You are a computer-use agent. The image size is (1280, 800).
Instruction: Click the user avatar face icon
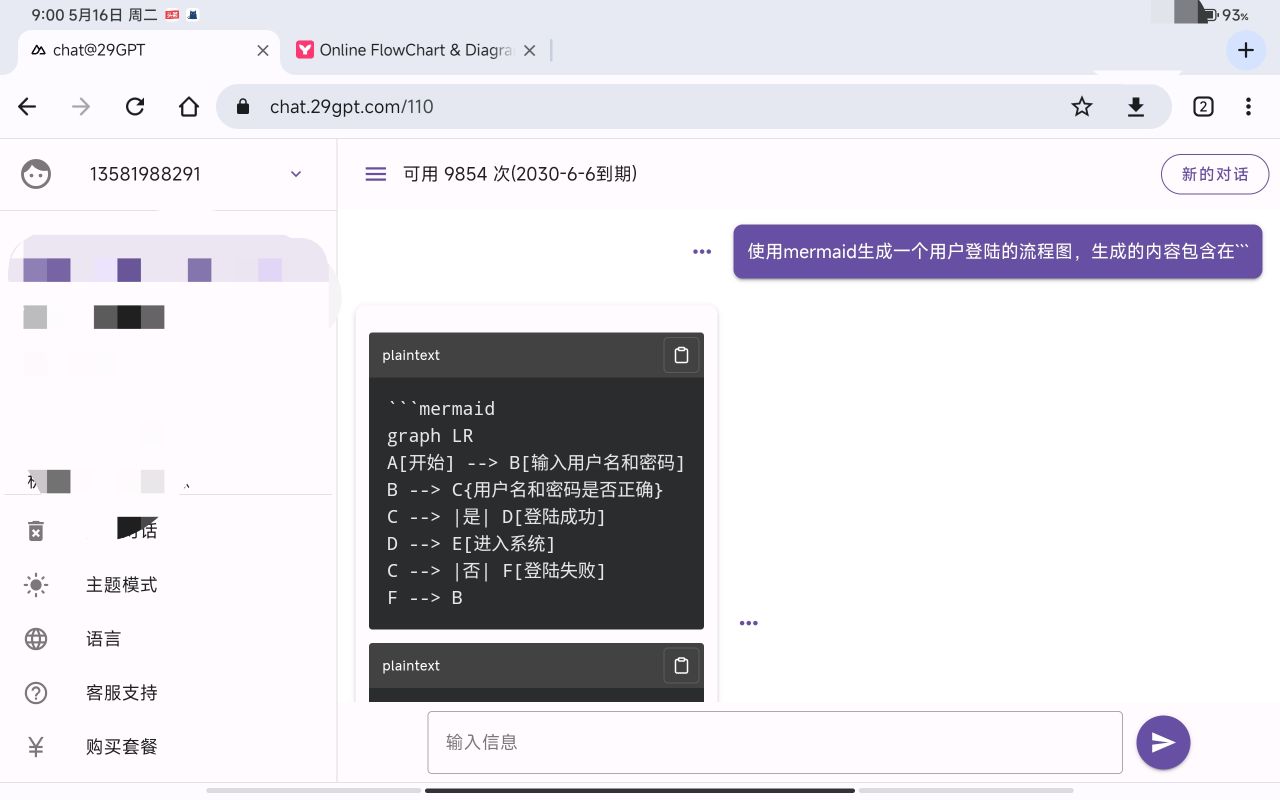[36, 174]
